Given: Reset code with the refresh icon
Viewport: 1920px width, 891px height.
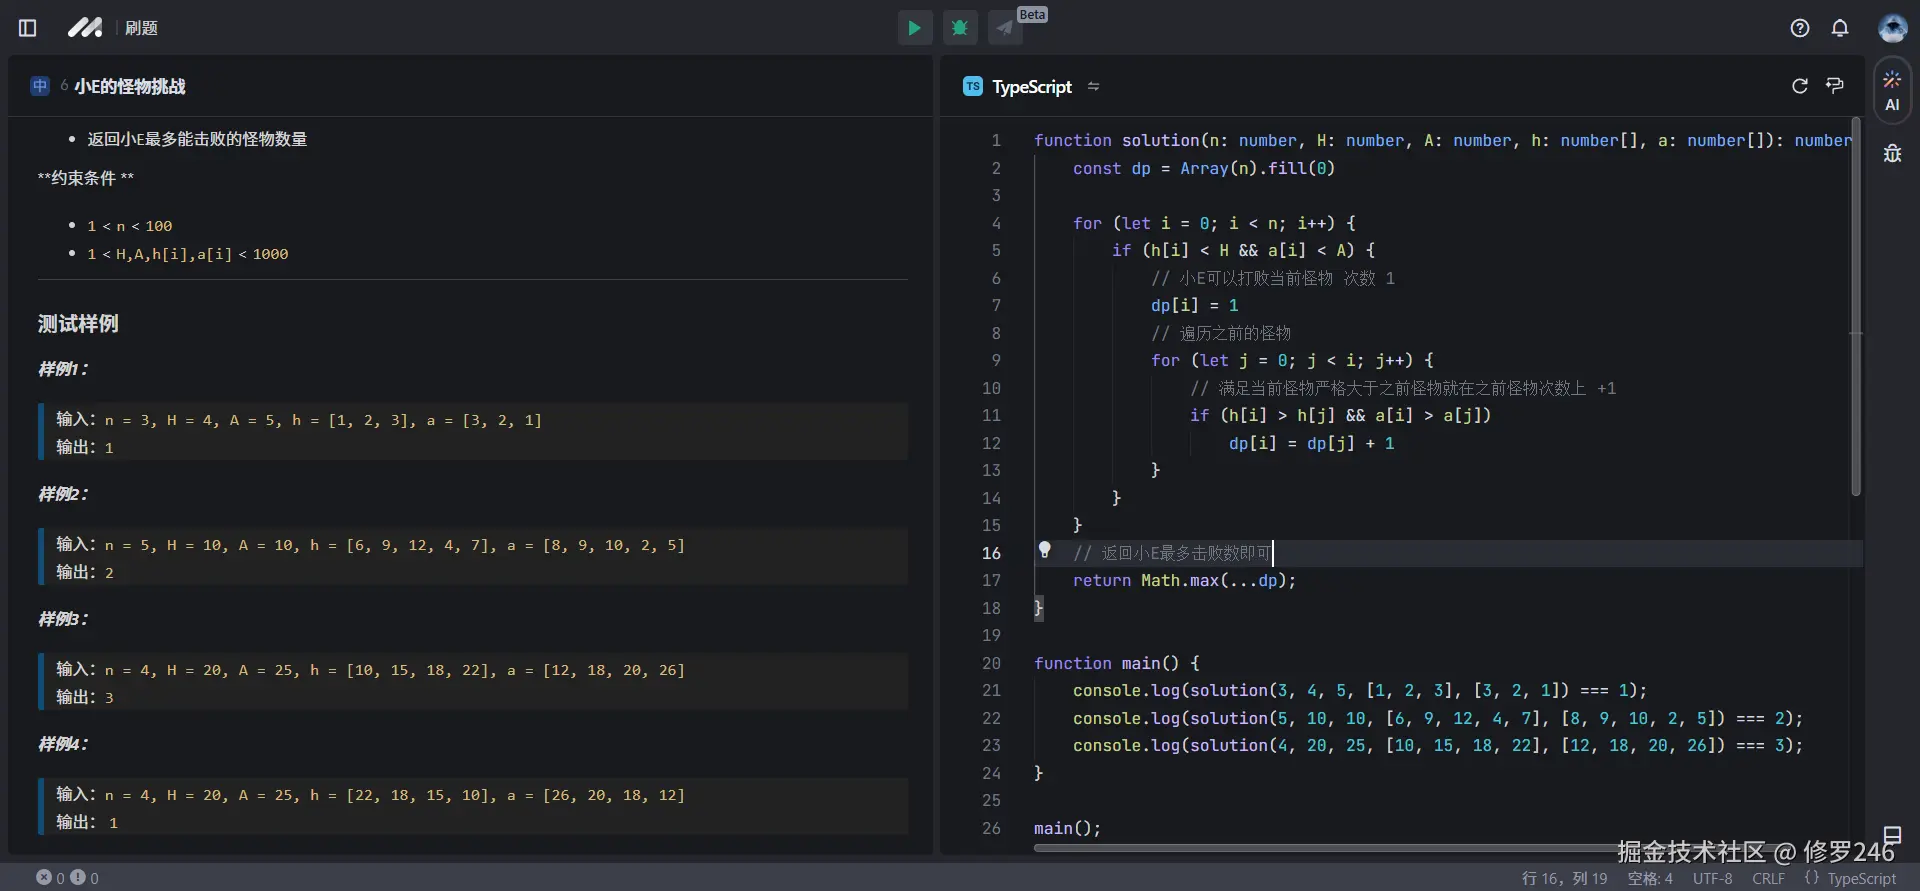Looking at the screenshot, I should [1800, 86].
